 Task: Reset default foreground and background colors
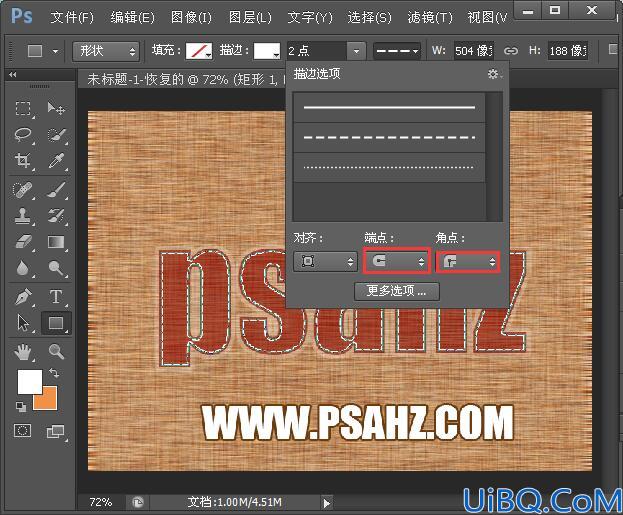(x=21, y=406)
